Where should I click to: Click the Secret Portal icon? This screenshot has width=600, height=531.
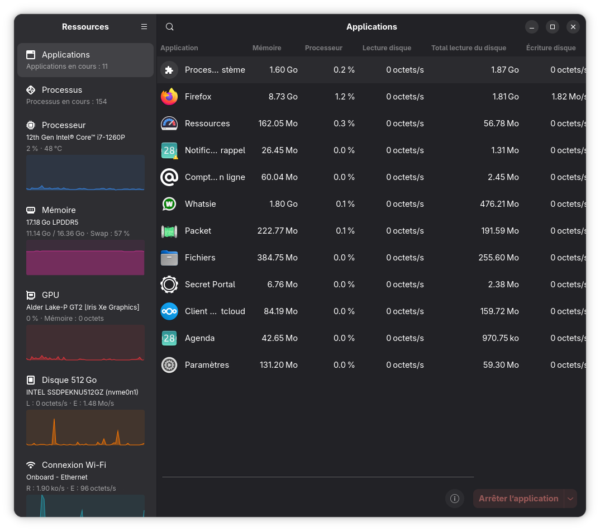pos(169,284)
